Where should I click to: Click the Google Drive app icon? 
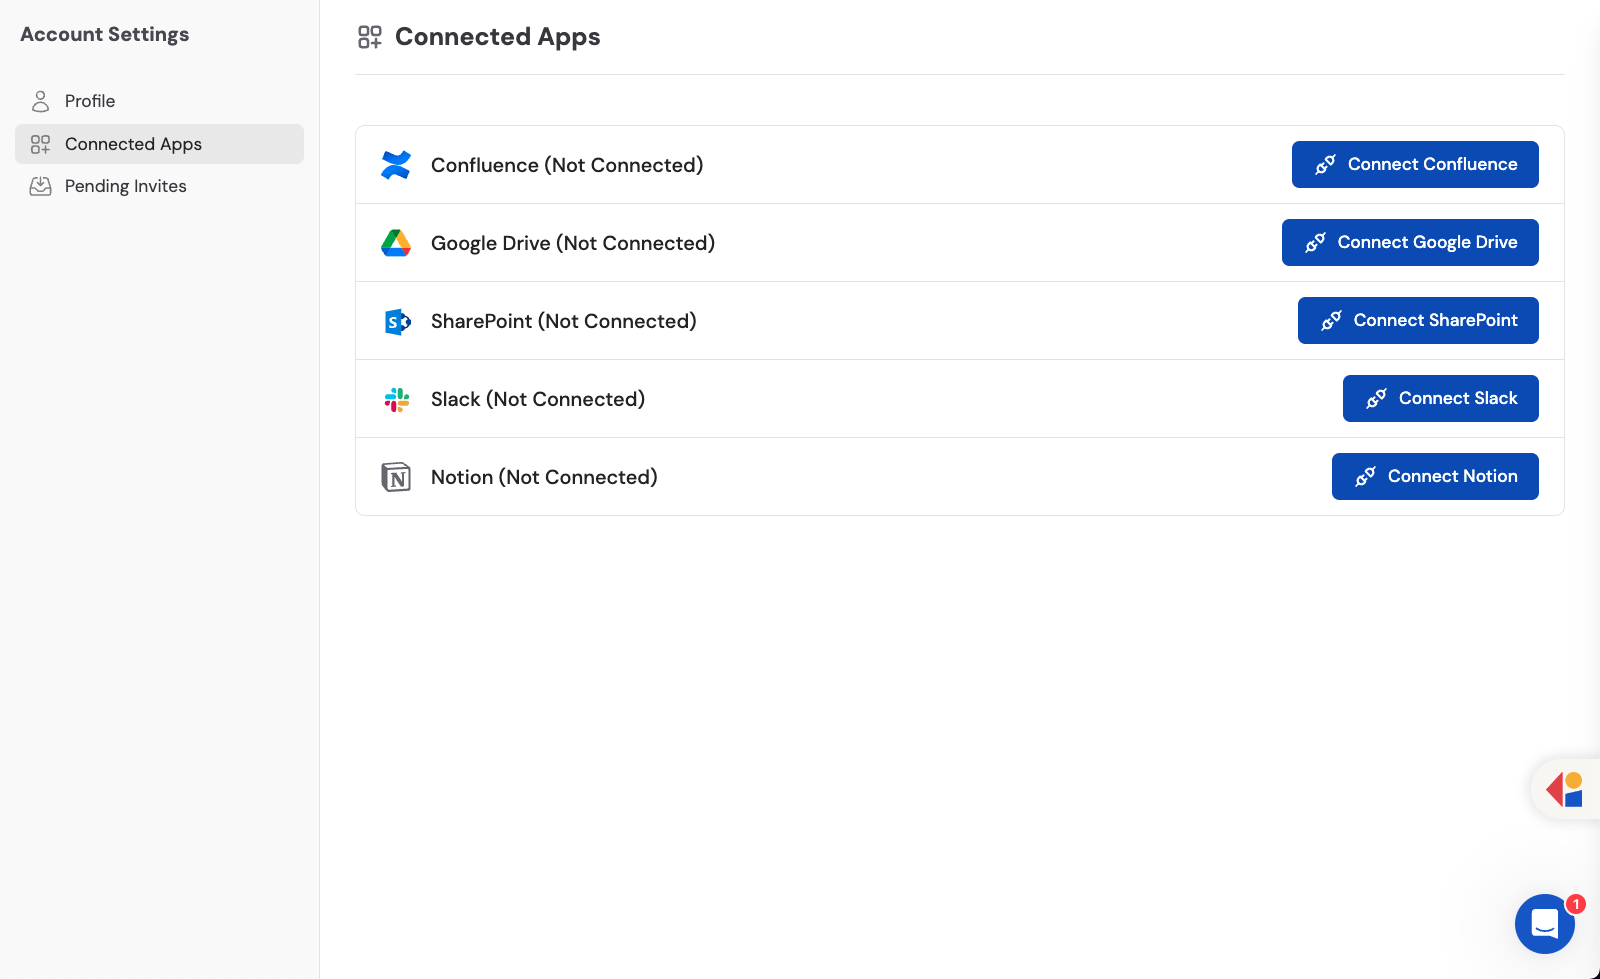coord(397,242)
